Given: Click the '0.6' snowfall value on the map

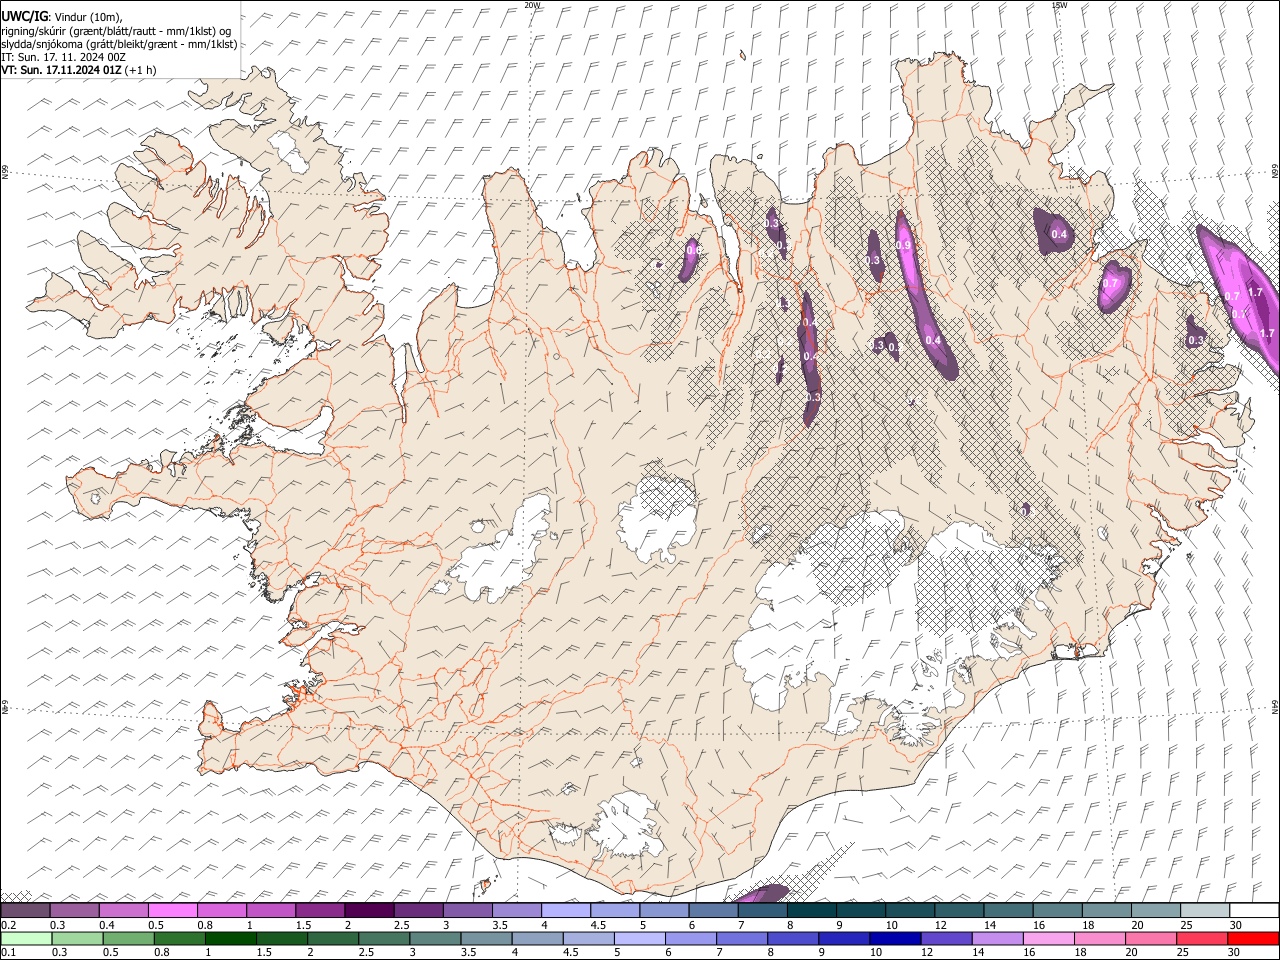Looking at the screenshot, I should click(693, 250).
